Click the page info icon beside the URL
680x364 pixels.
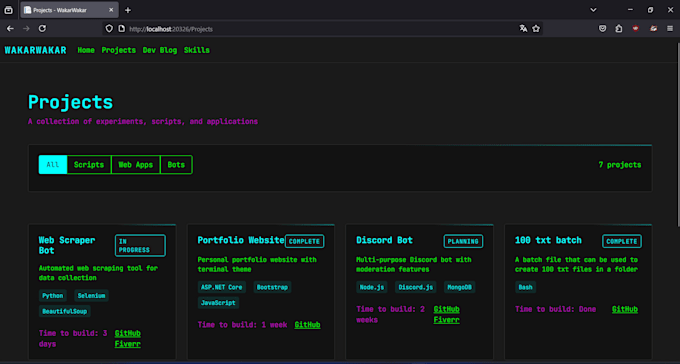coord(122,29)
